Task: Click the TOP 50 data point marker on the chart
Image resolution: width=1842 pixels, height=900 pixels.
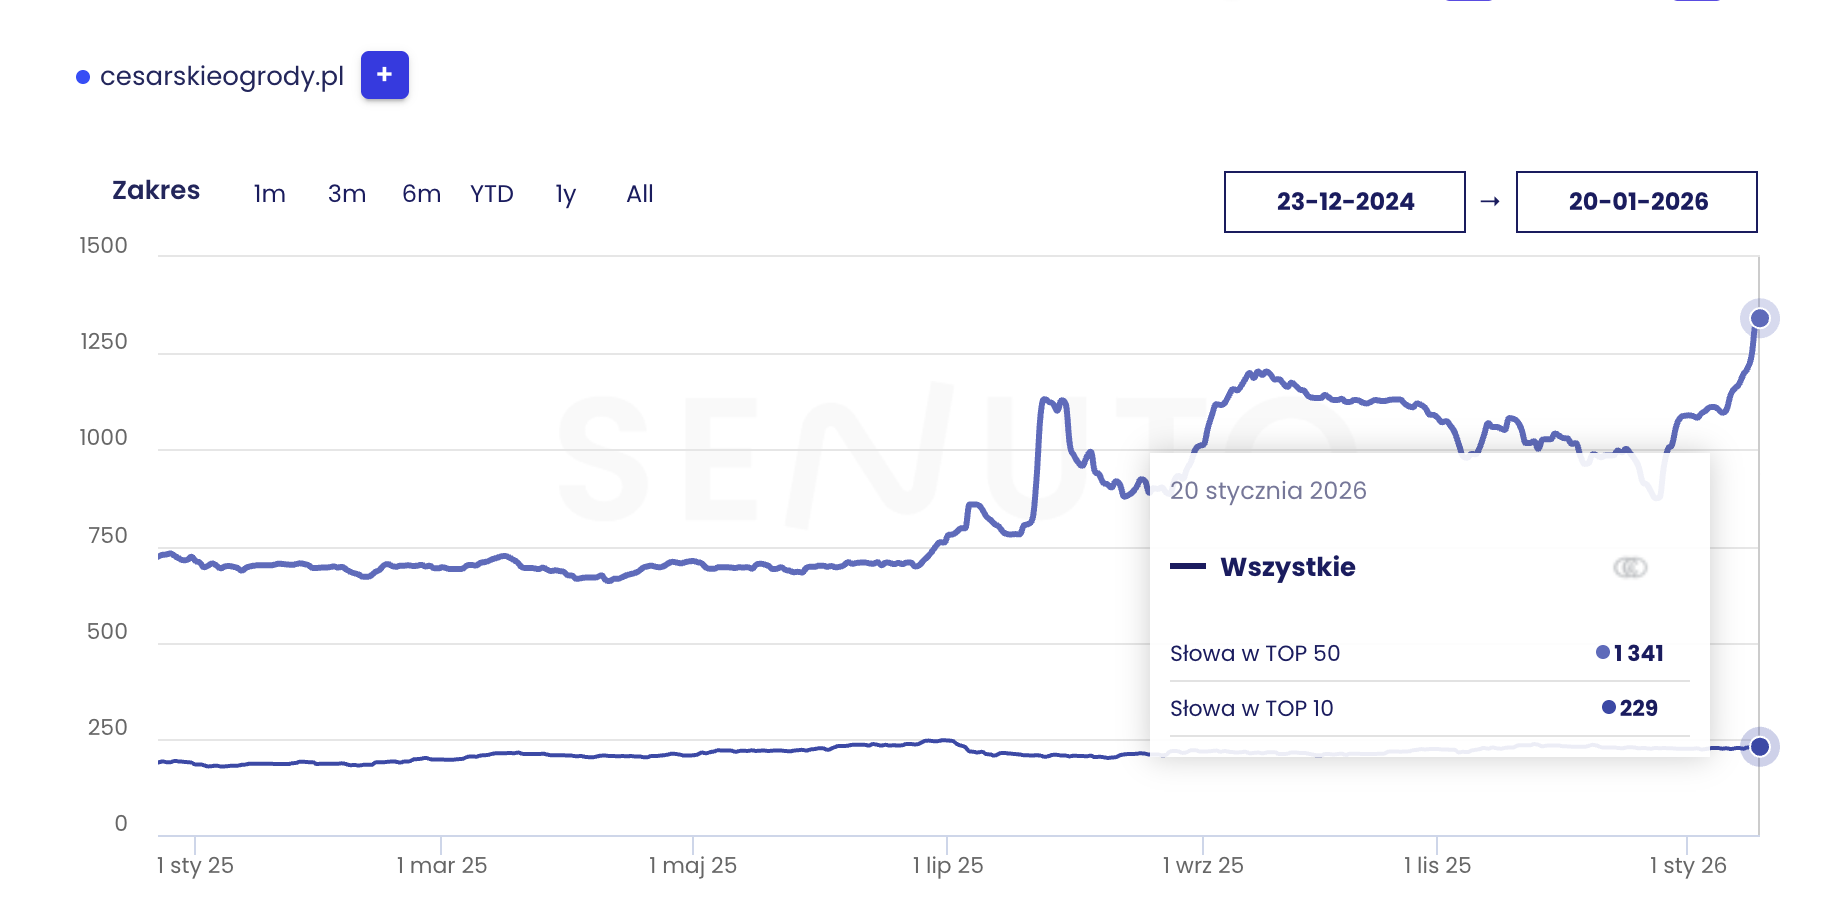Action: tap(1759, 319)
